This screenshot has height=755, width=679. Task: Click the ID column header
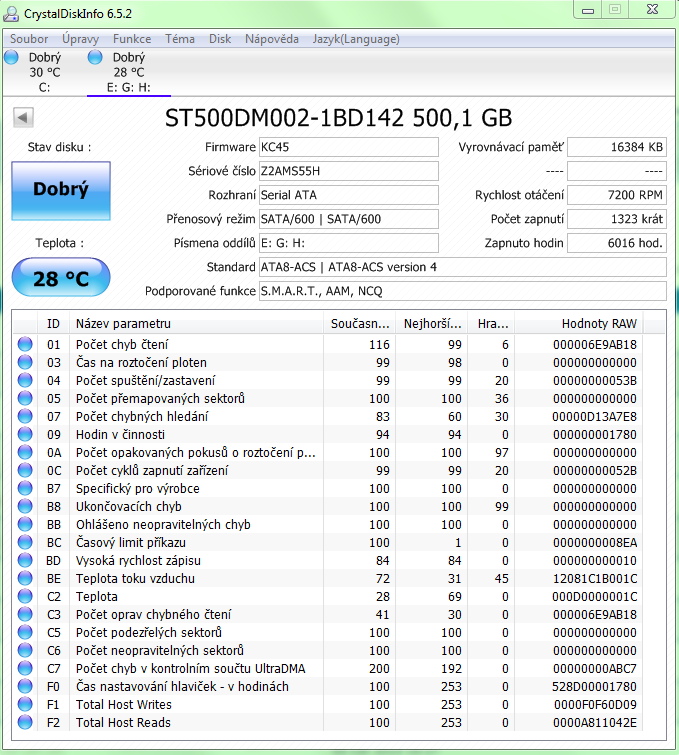(x=53, y=324)
